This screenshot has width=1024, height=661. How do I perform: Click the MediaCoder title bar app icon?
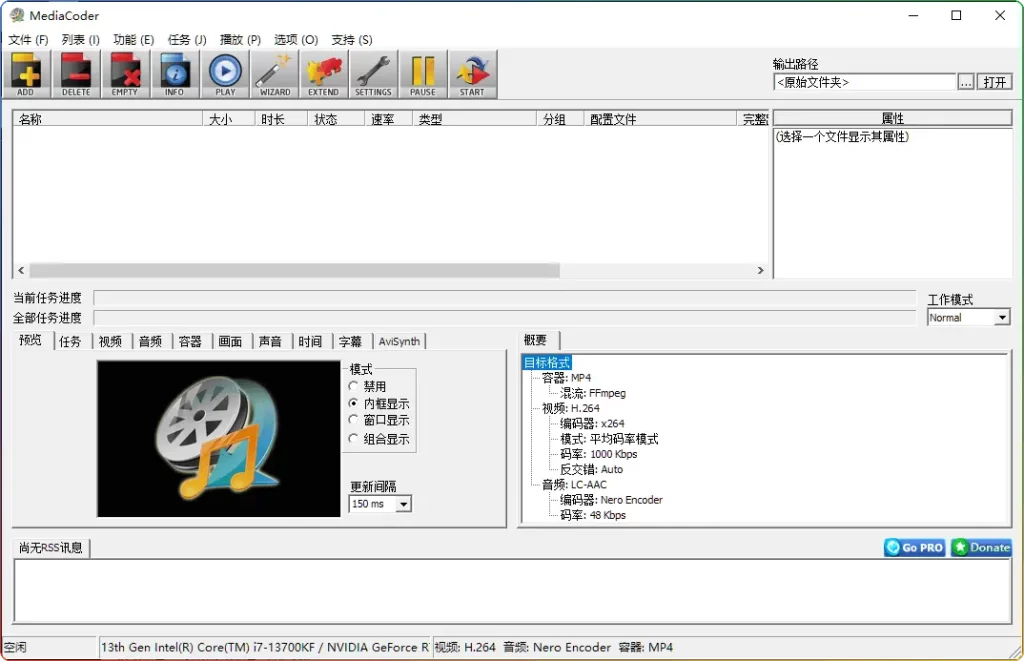[17, 15]
